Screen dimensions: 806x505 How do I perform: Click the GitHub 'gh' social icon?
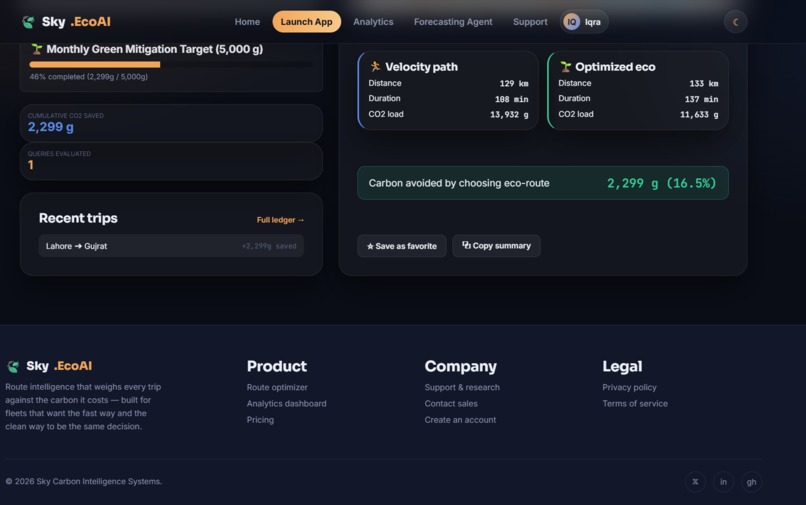point(752,482)
